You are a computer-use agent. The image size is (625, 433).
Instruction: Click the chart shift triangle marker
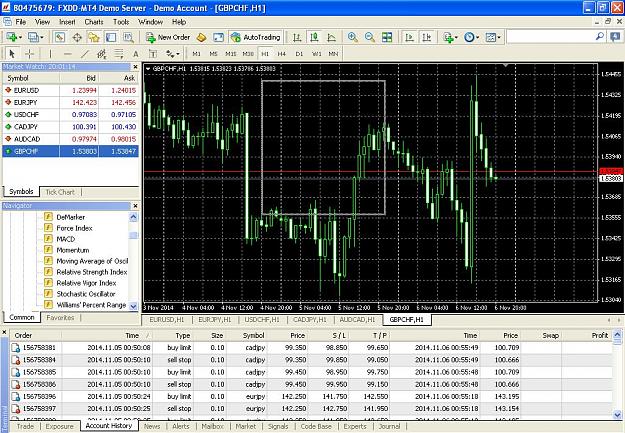(505, 65)
